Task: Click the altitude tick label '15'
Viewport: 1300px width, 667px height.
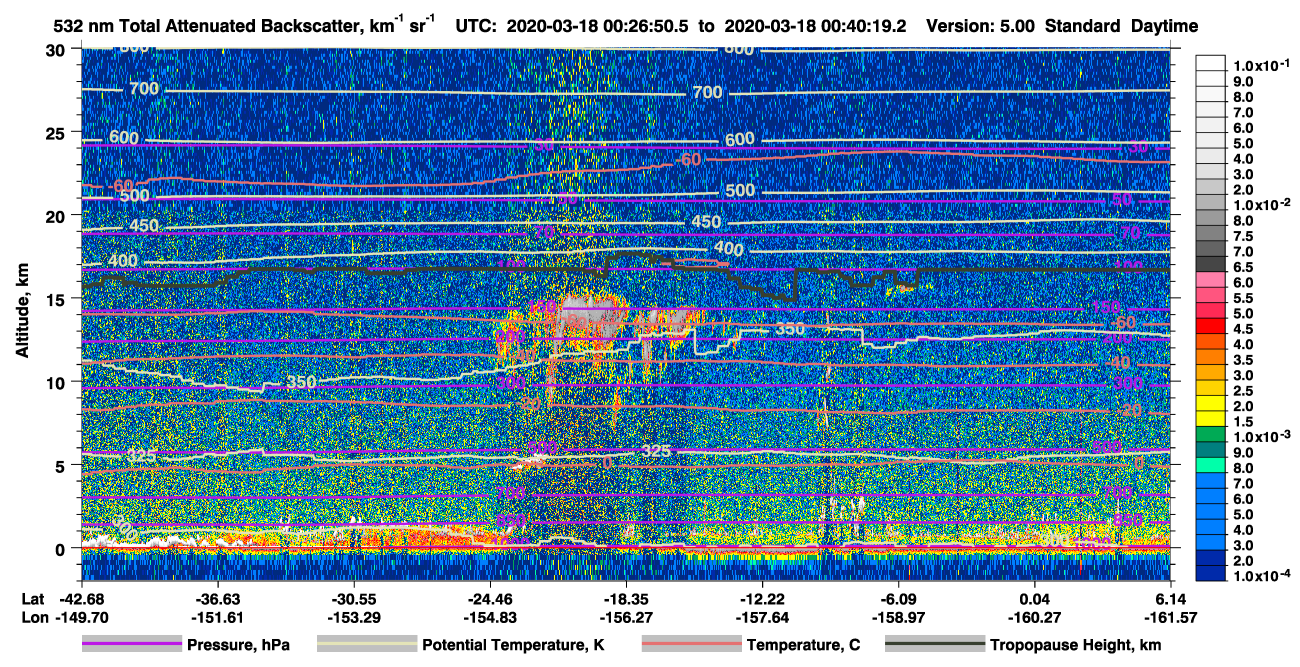Action: (58, 298)
